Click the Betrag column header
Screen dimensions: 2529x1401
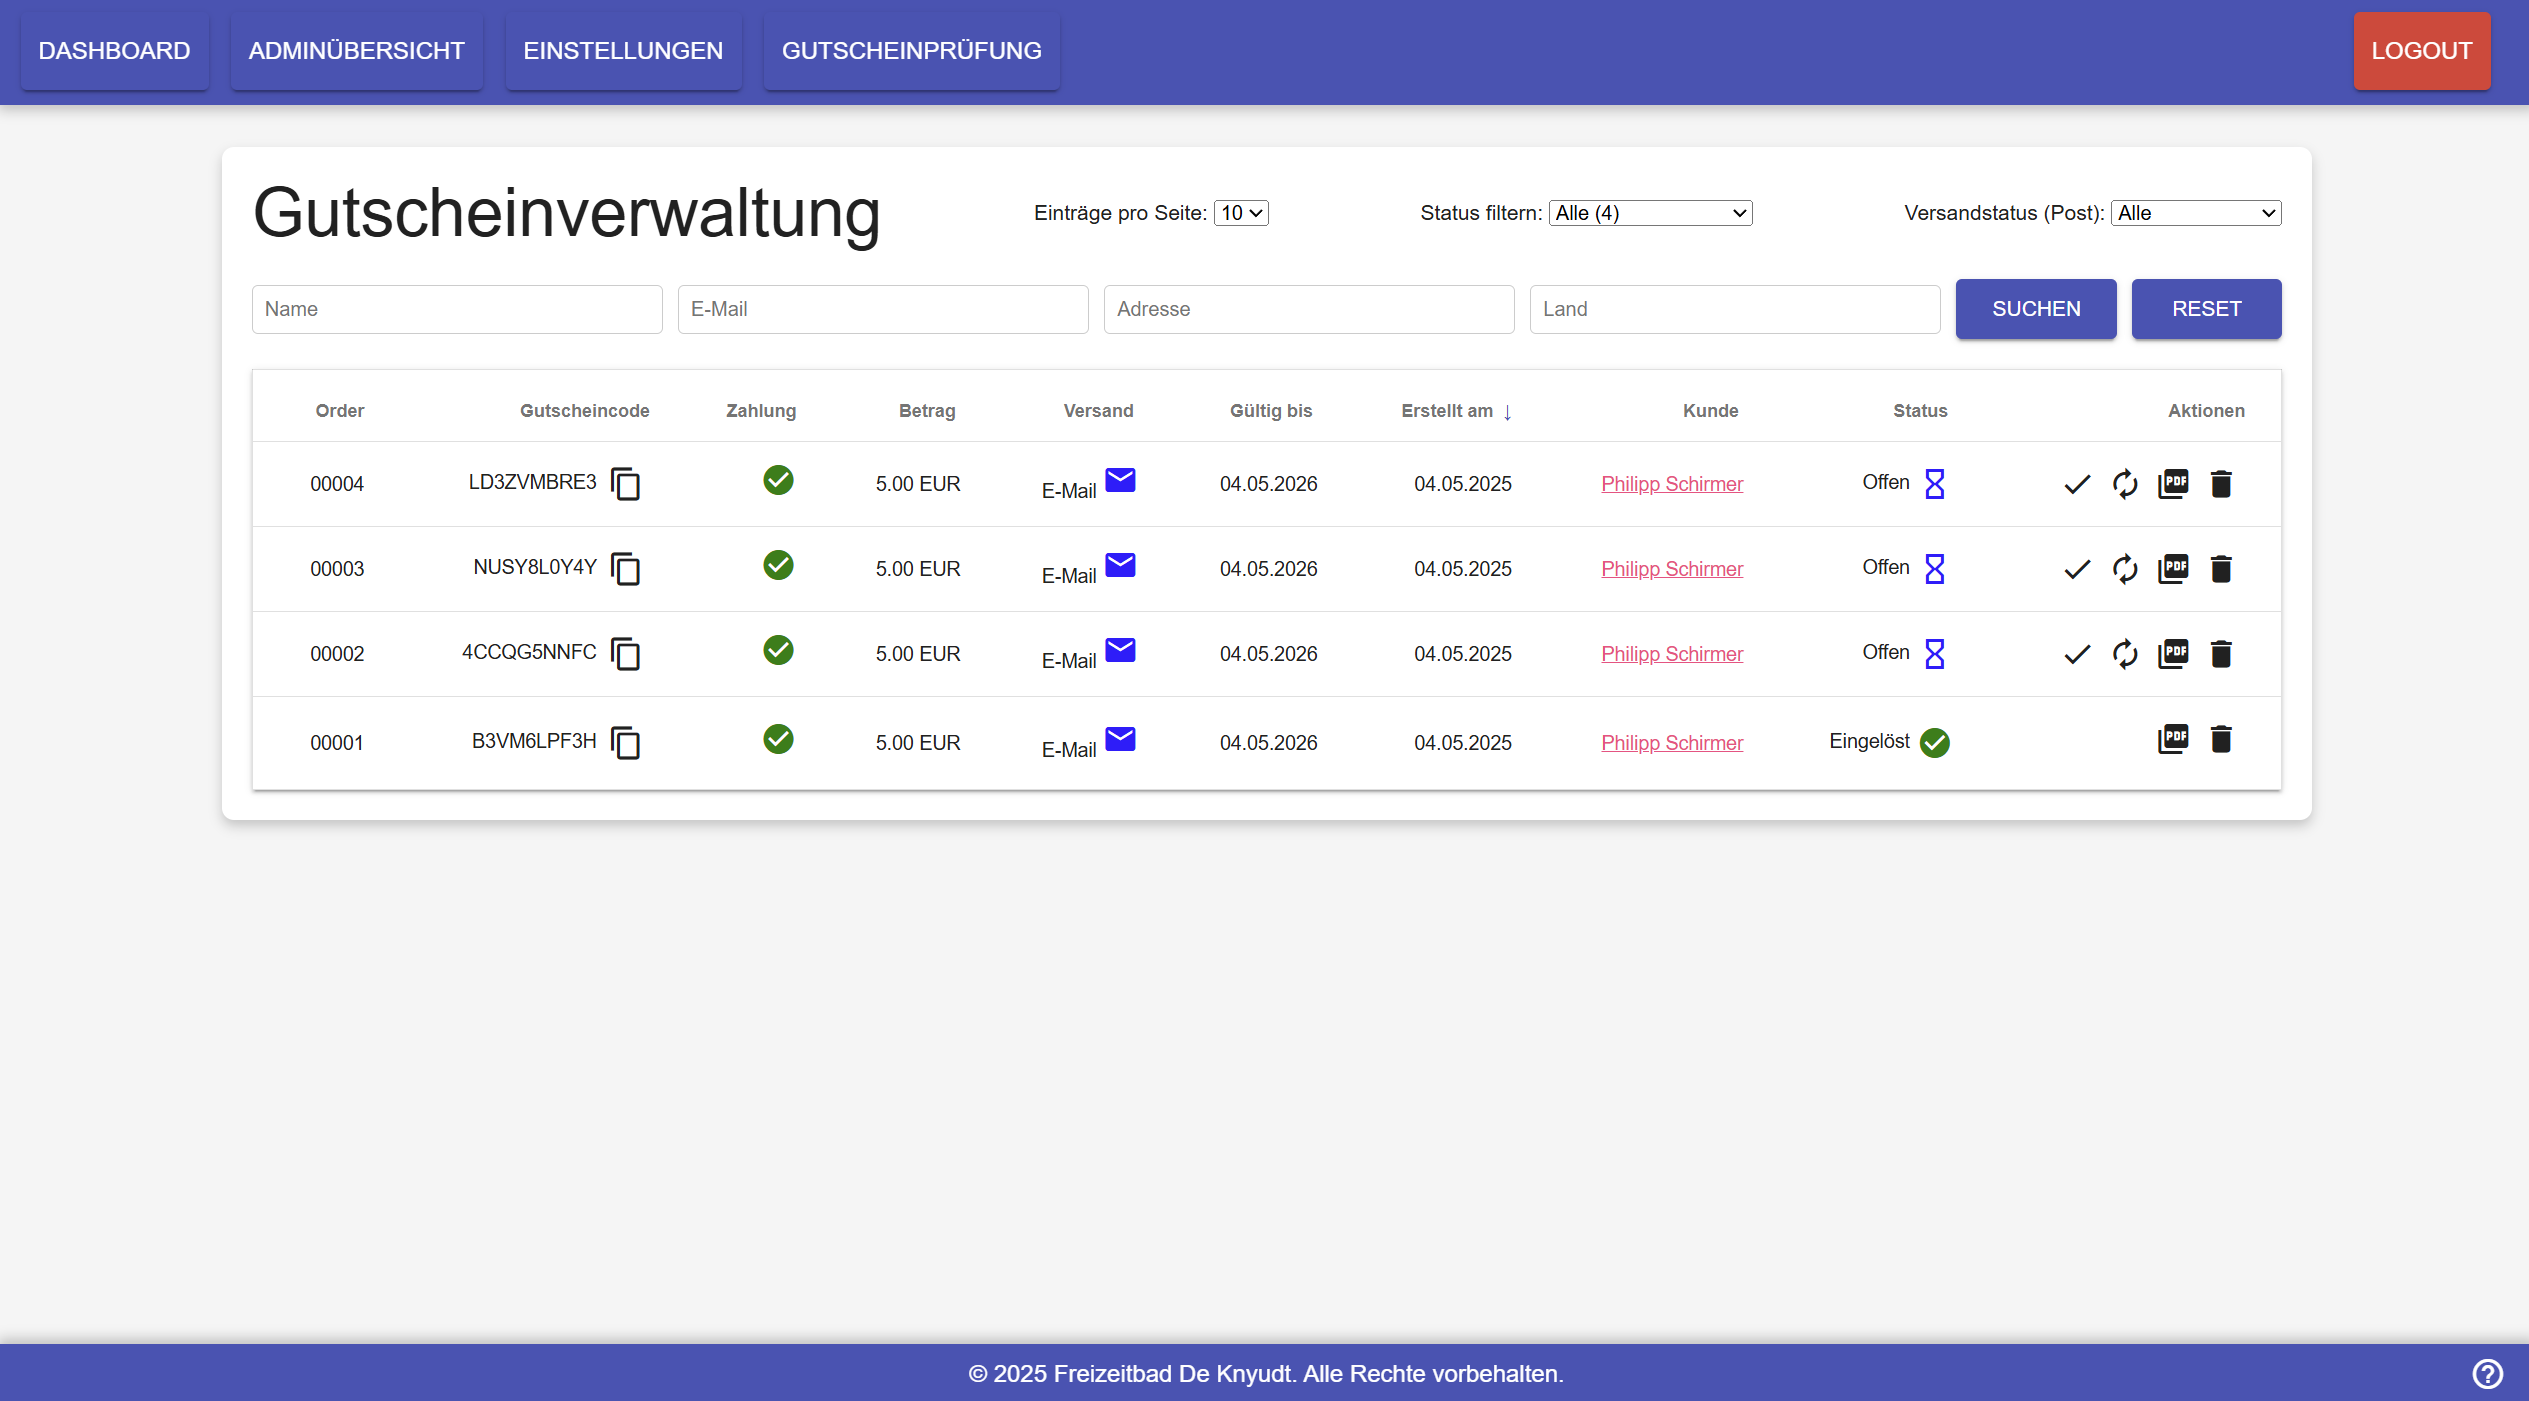coord(927,411)
